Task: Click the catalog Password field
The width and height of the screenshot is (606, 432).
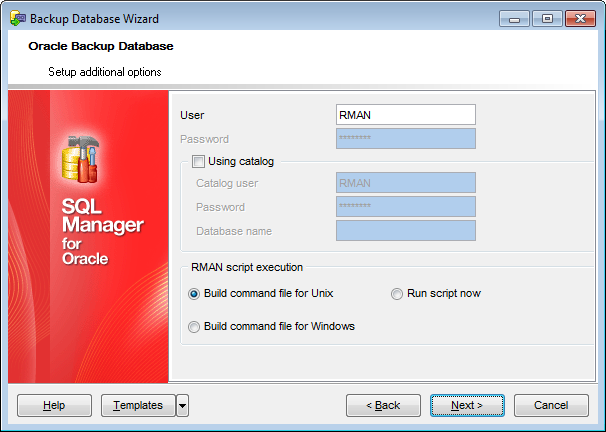Action: (x=406, y=207)
